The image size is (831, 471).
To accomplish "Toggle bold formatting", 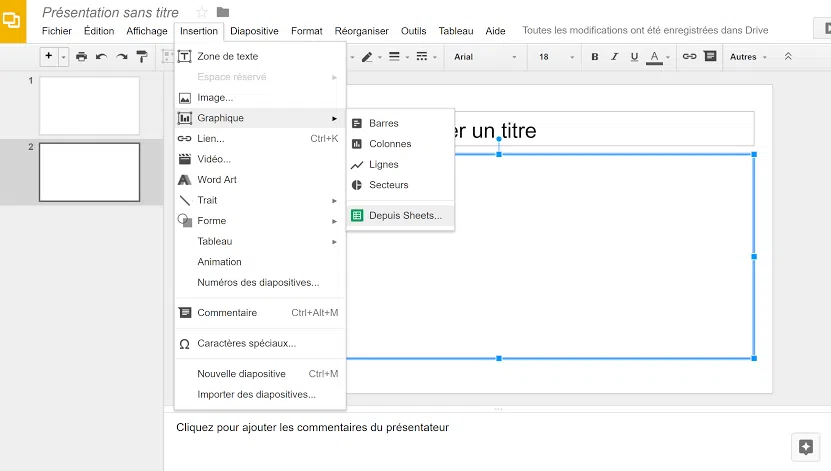I will pos(595,57).
